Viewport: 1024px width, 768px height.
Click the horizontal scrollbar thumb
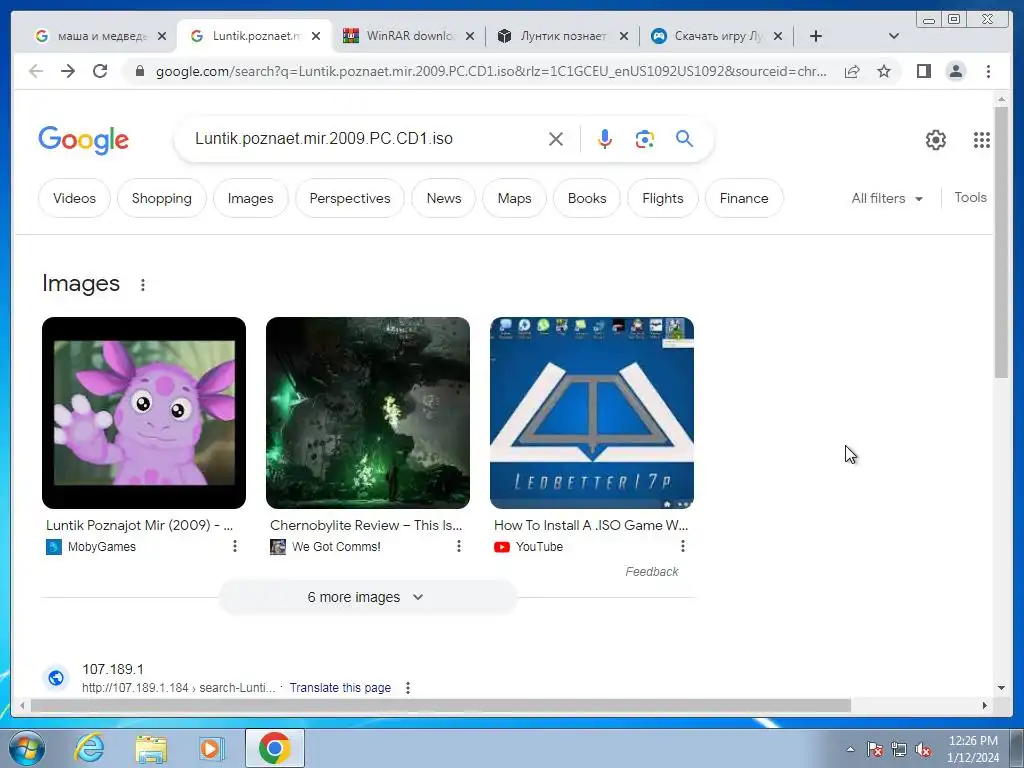(441, 705)
